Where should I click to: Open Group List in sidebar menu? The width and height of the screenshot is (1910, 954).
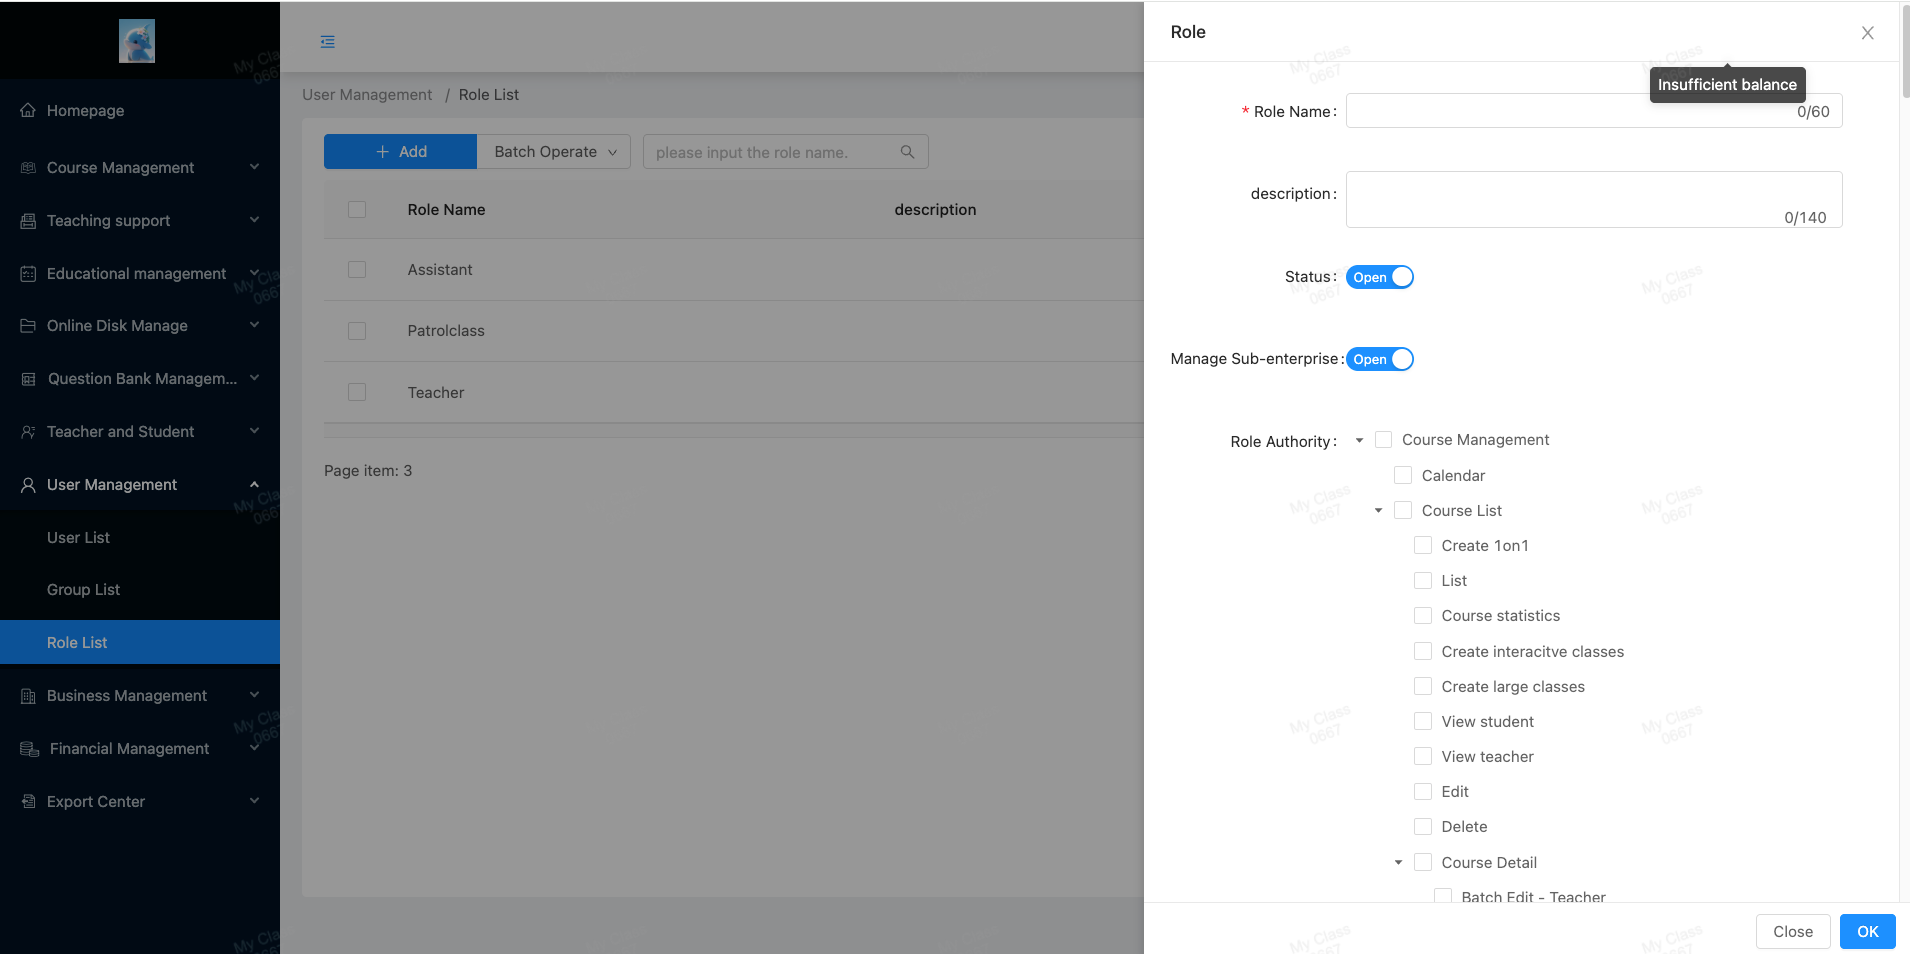point(83,590)
